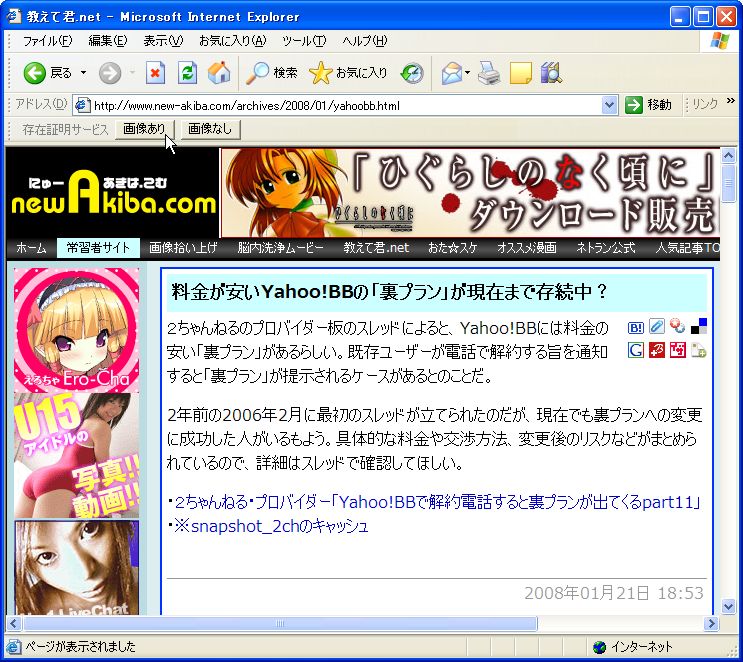743x662 pixels.
Task: Open the Back button history dropdown arrow
Action: (83, 73)
